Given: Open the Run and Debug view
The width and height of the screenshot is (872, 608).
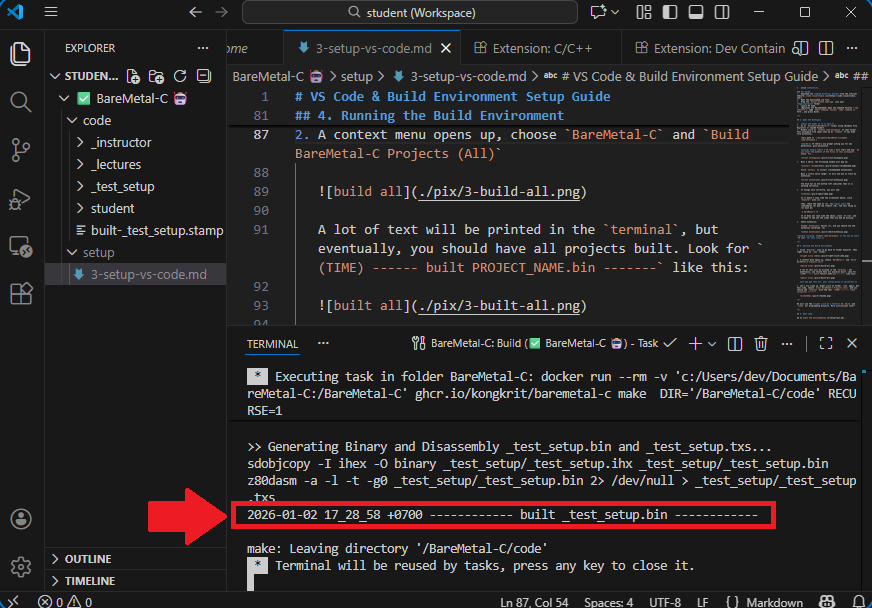Looking at the screenshot, I should 20,198.
